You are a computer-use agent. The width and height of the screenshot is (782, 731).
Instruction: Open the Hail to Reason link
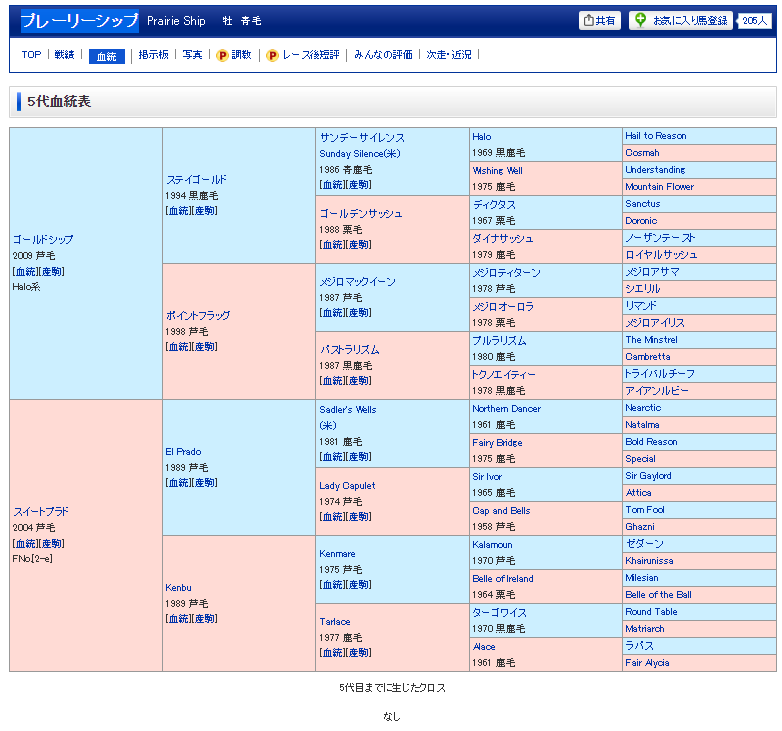[x=655, y=136]
